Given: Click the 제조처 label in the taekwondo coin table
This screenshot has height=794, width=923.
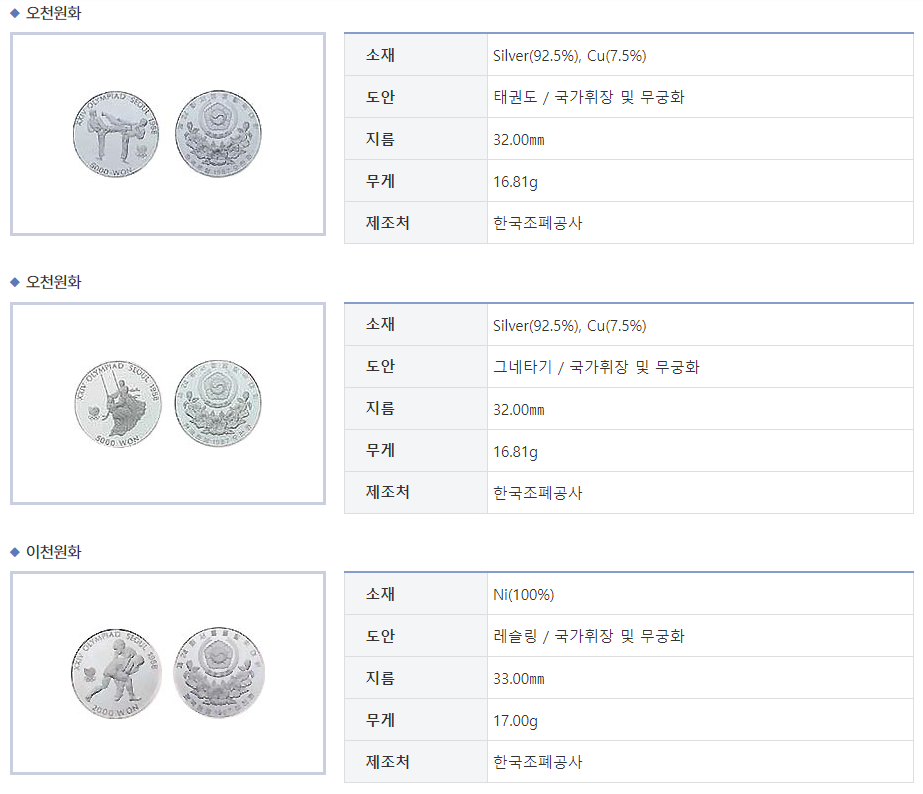Looking at the screenshot, I should pos(388,222).
